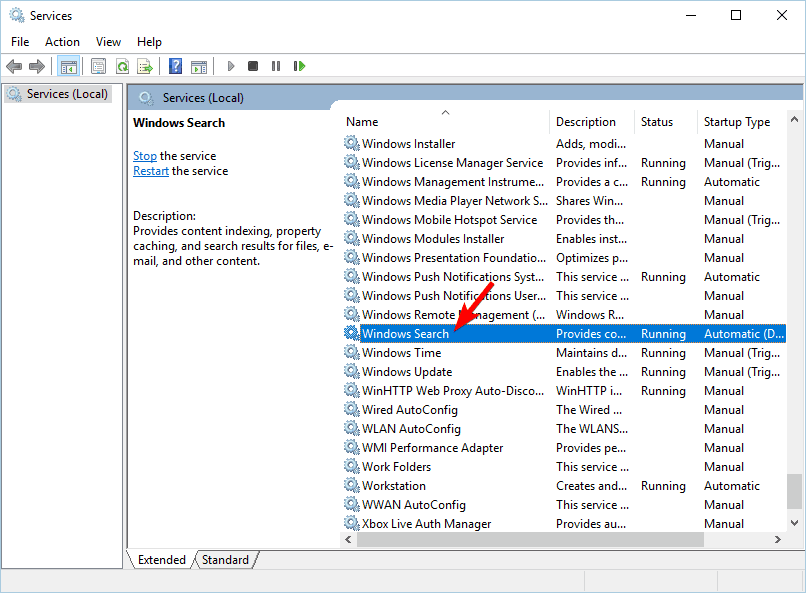The image size is (806, 593).
Task: Click the gear icon beside WWAN AutoConfig
Action: click(352, 504)
